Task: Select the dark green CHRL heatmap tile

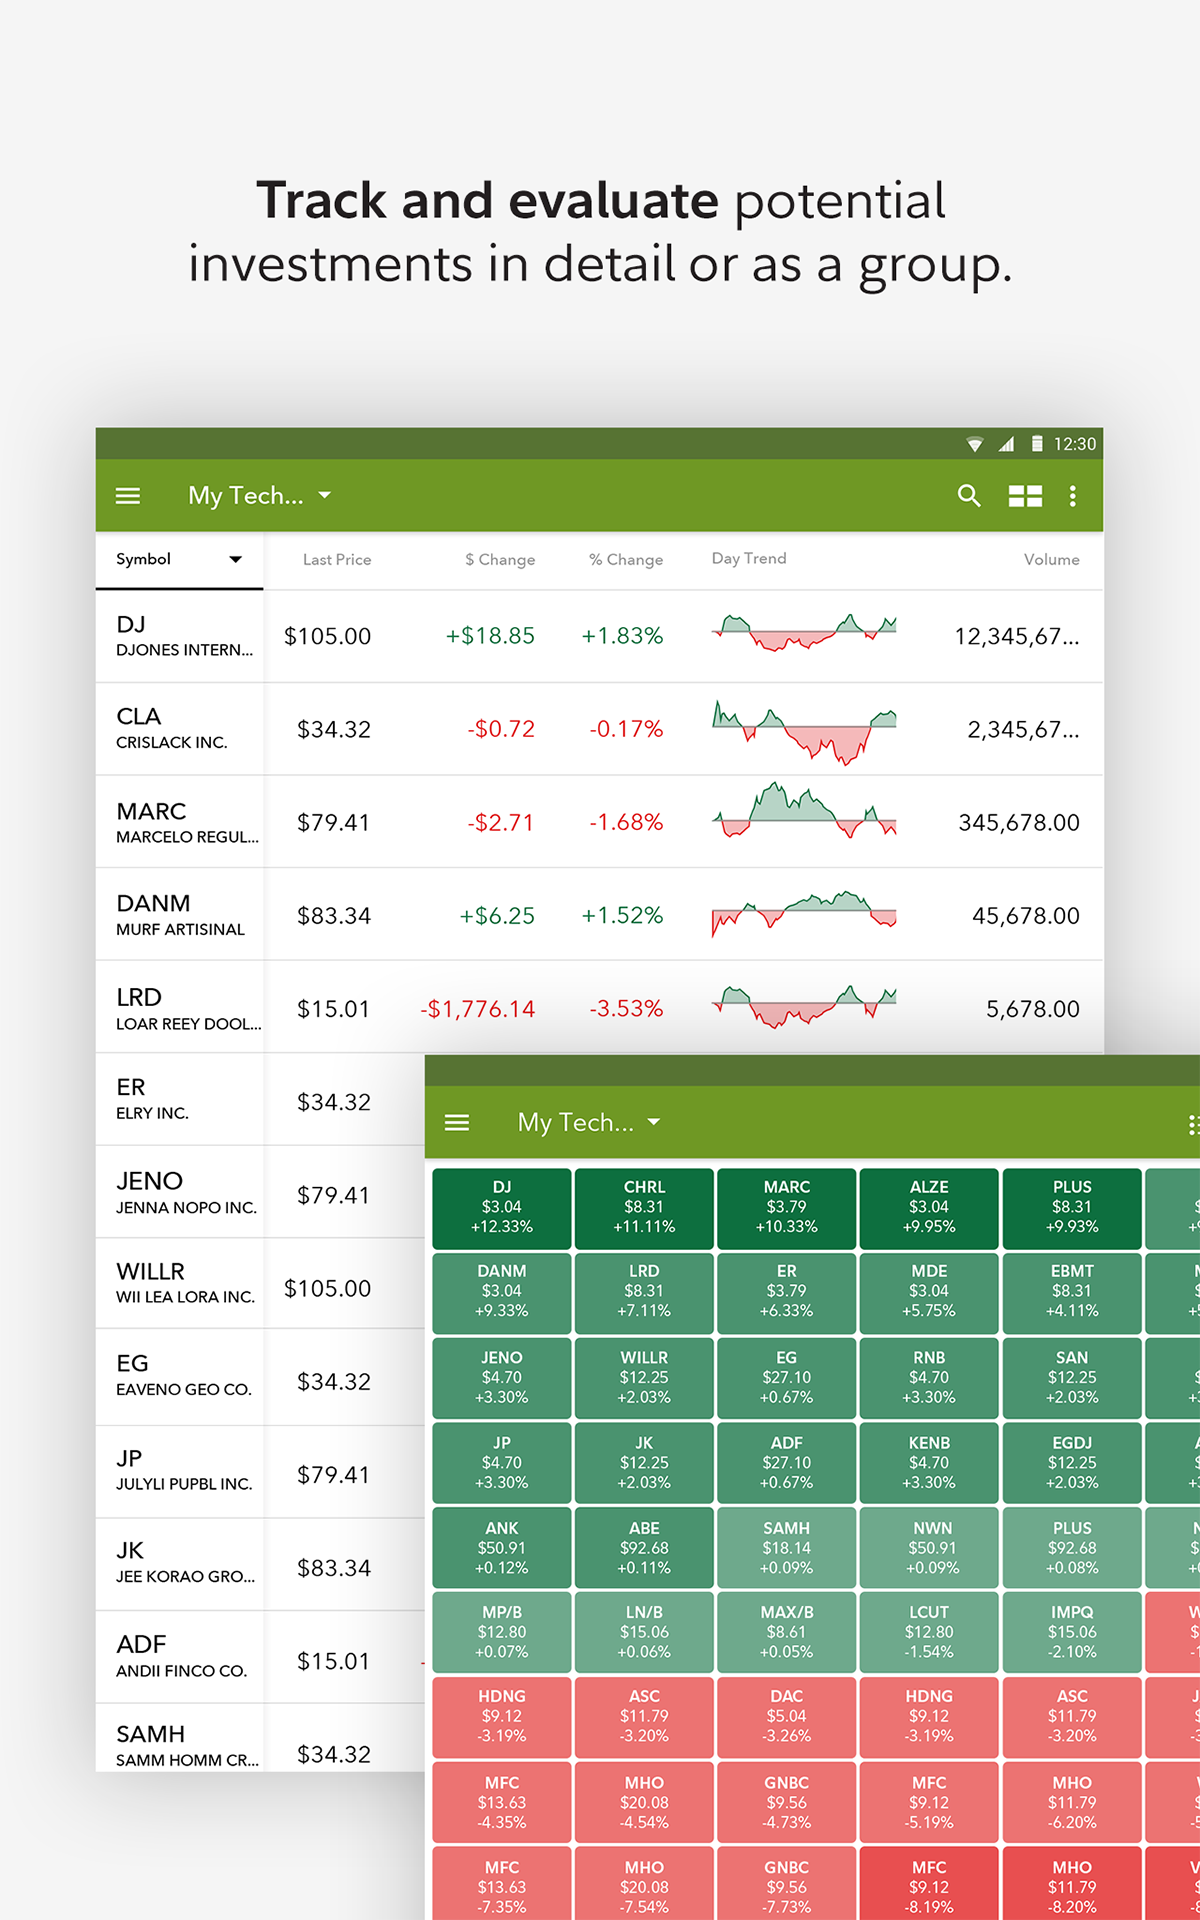Action: point(644,1207)
